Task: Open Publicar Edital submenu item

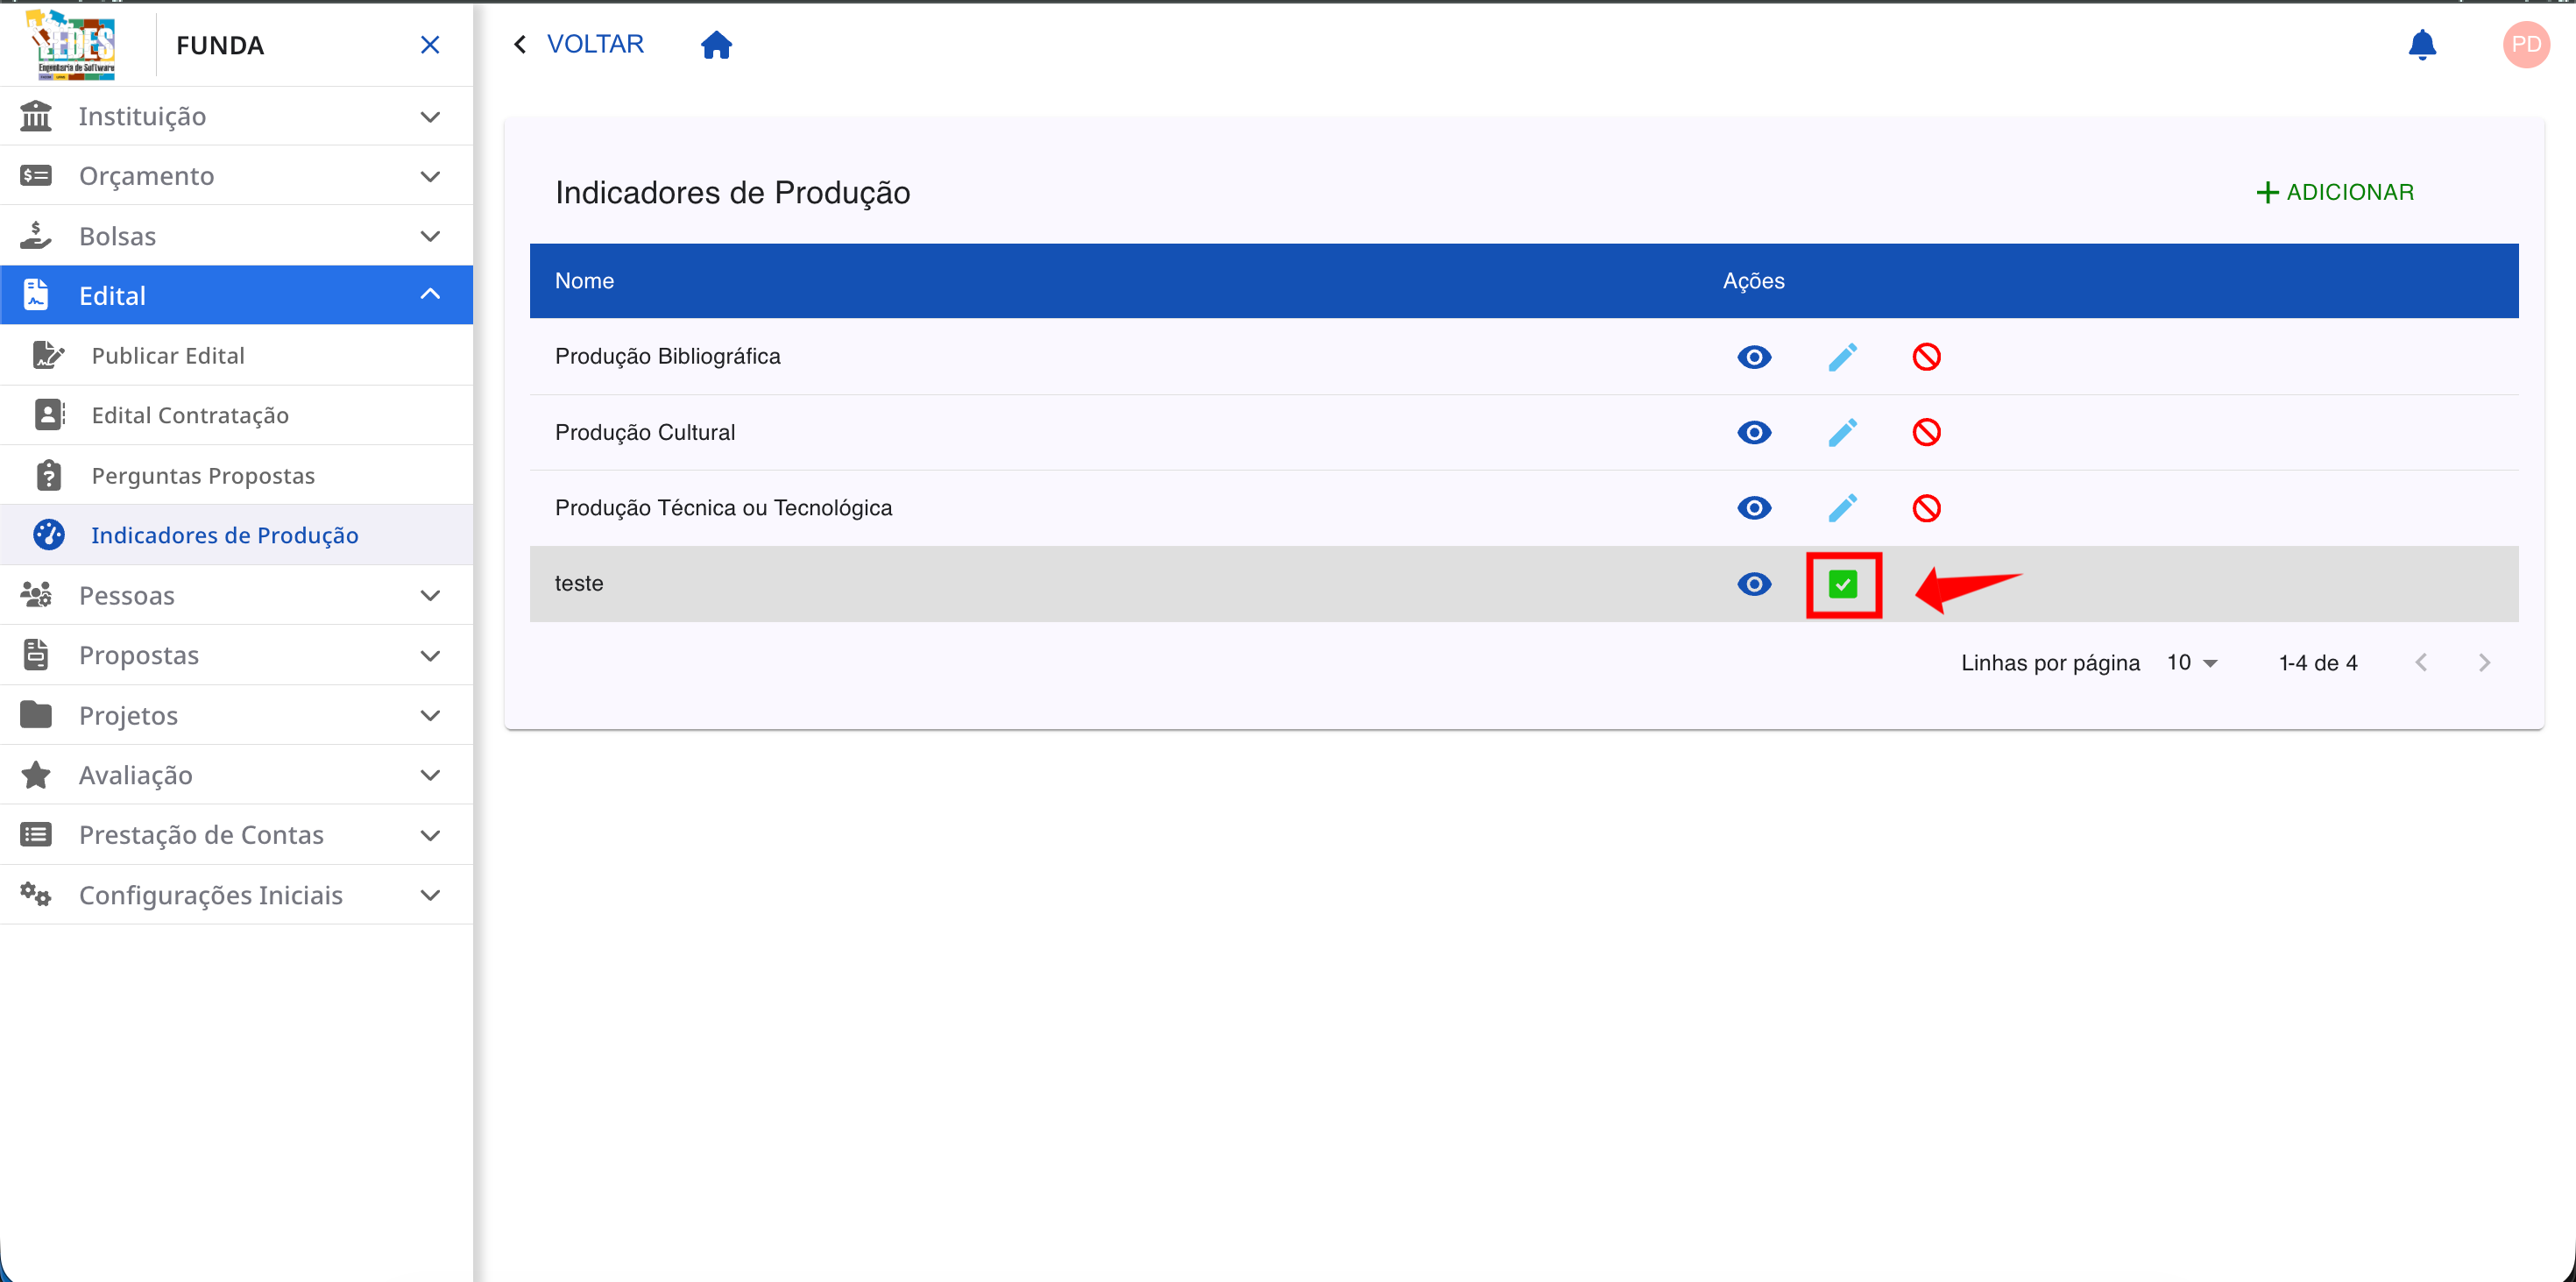Action: (x=236, y=355)
